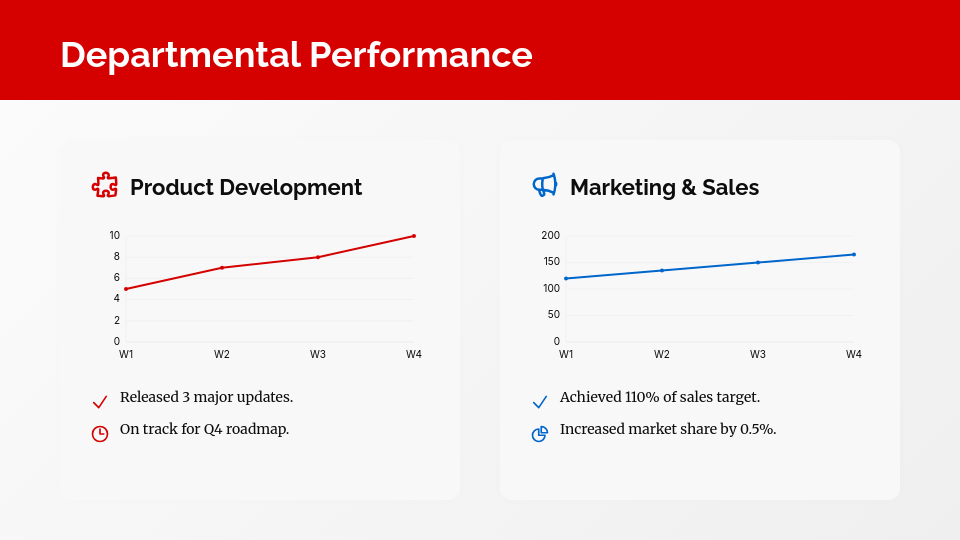Click the red checkmark beside Released updates
The width and height of the screenshot is (960, 540).
point(100,402)
